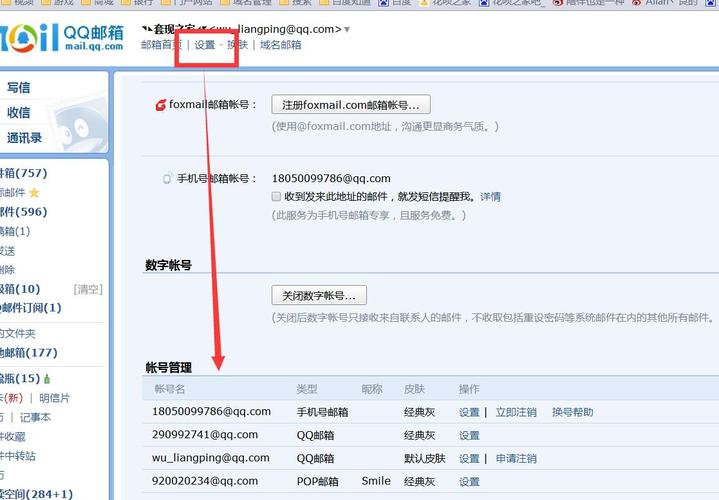Open 邮件订阅(1) subscriptions

coord(31,308)
